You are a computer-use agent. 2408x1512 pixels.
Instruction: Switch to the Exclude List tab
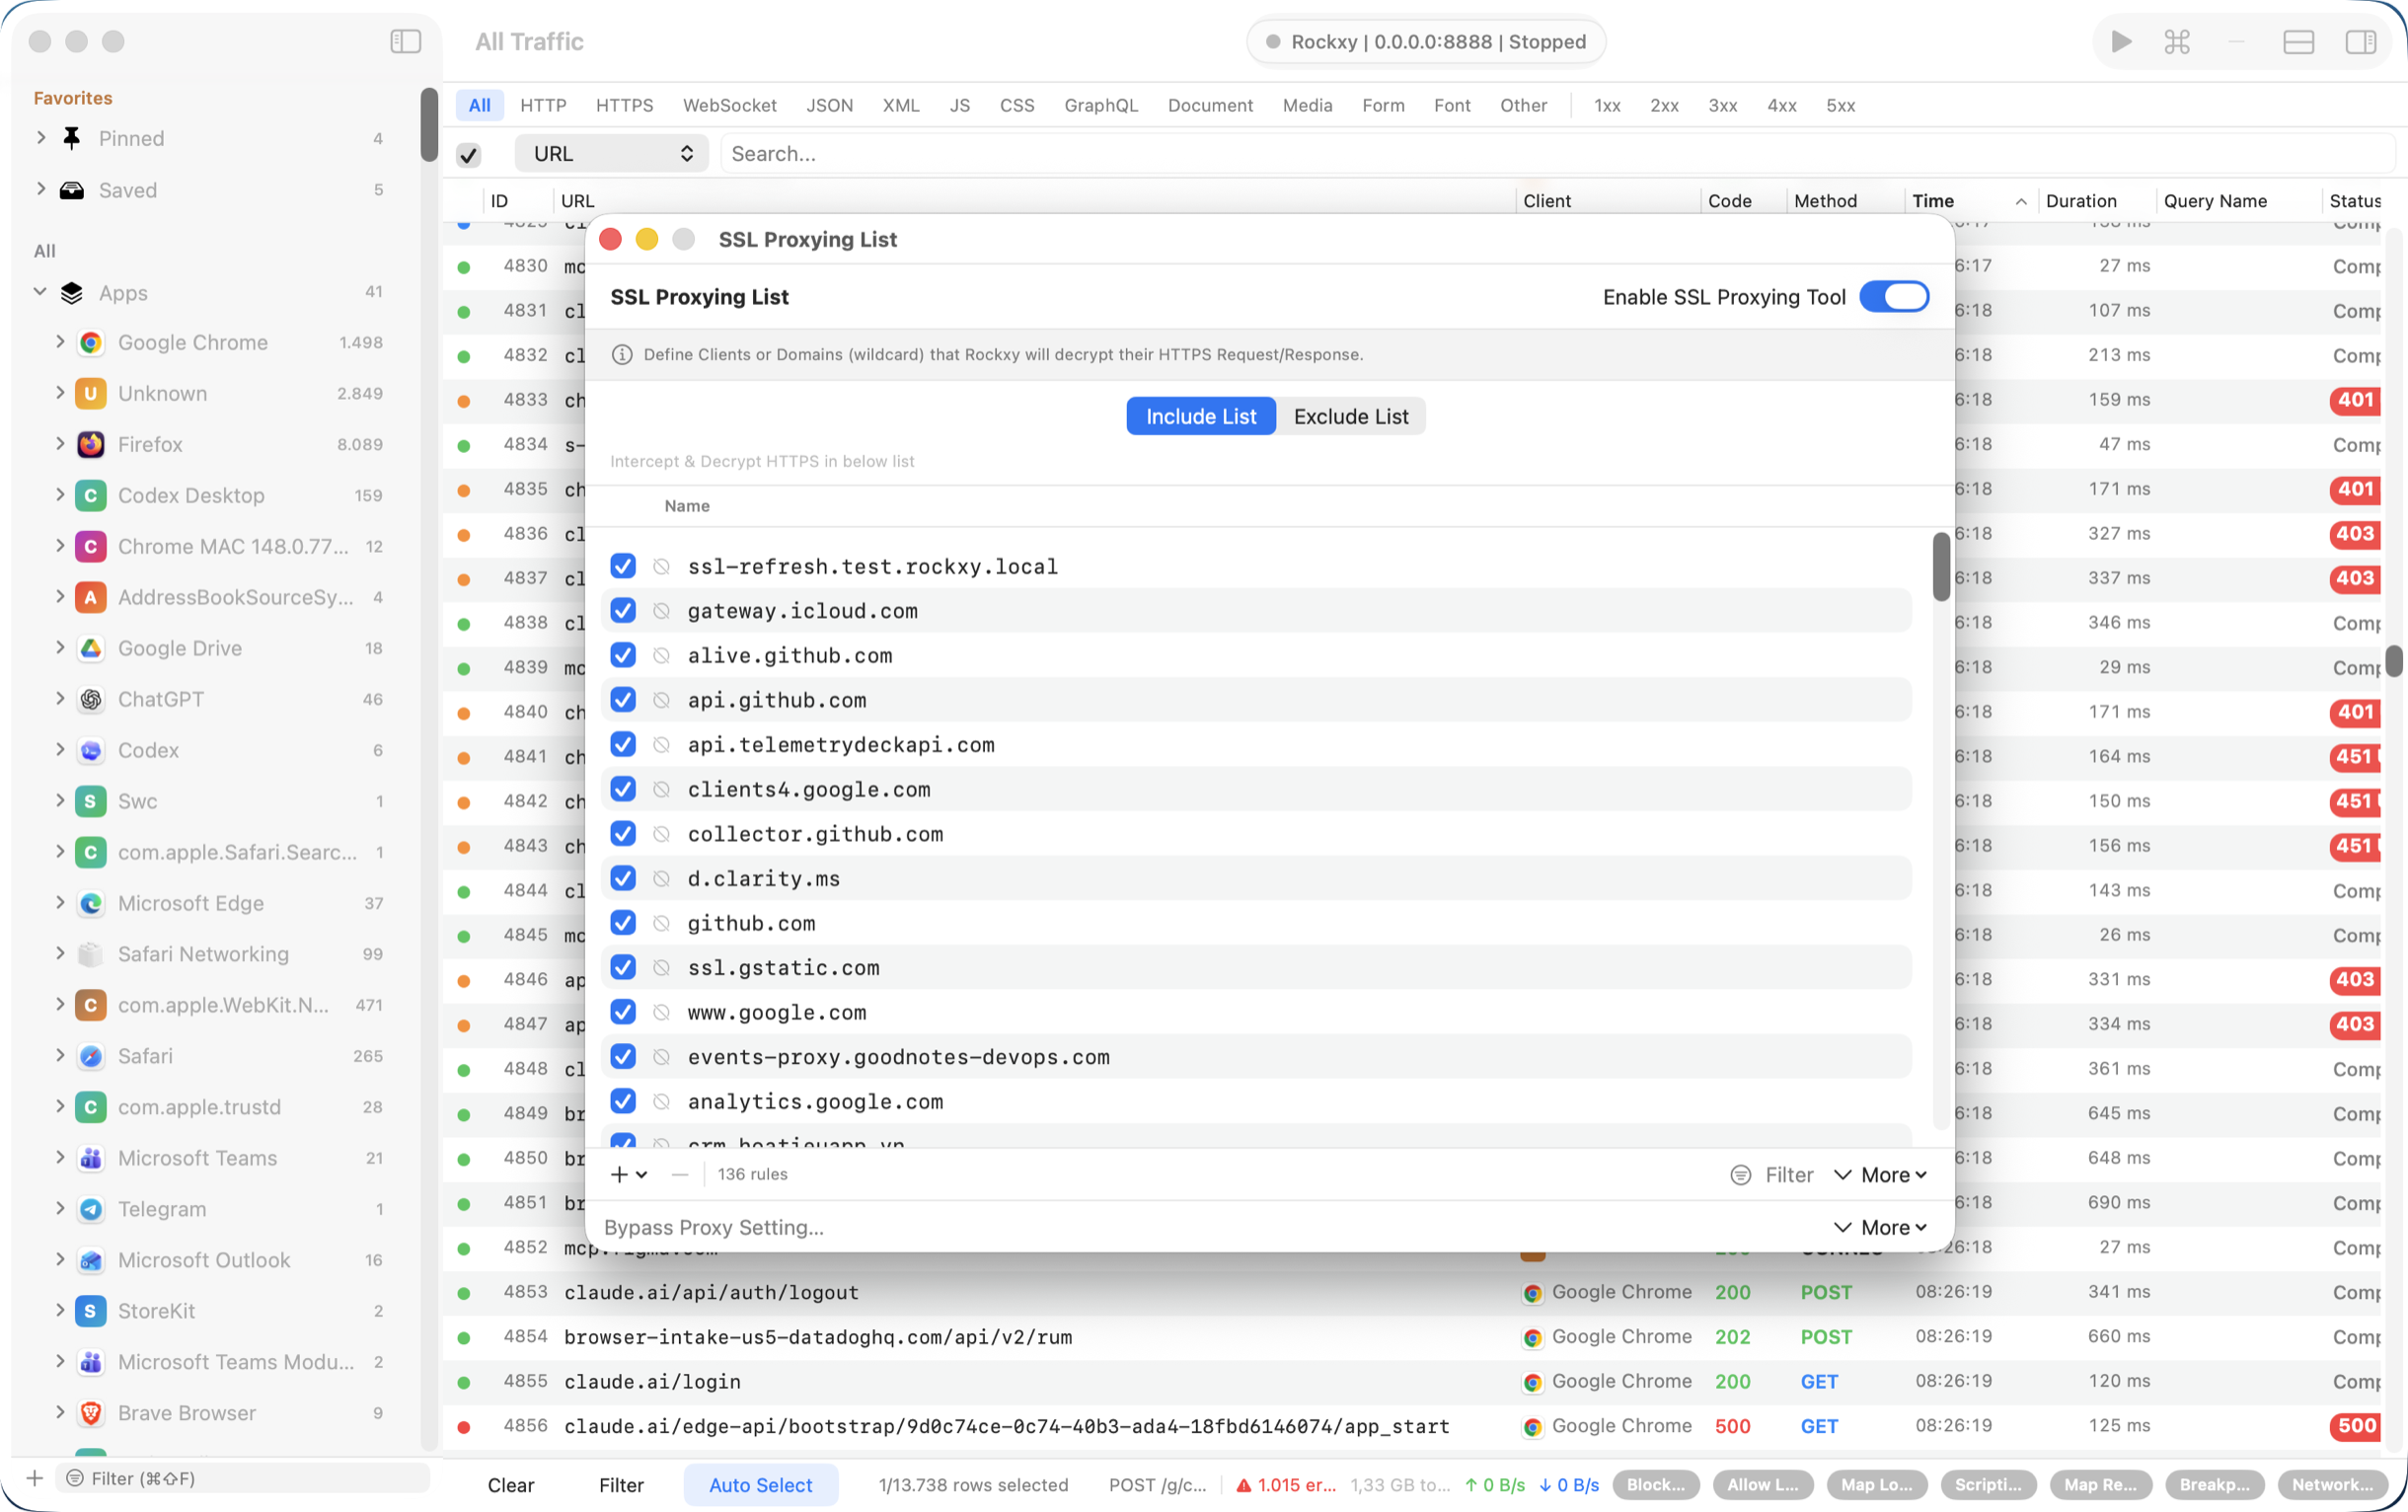pos(1351,417)
